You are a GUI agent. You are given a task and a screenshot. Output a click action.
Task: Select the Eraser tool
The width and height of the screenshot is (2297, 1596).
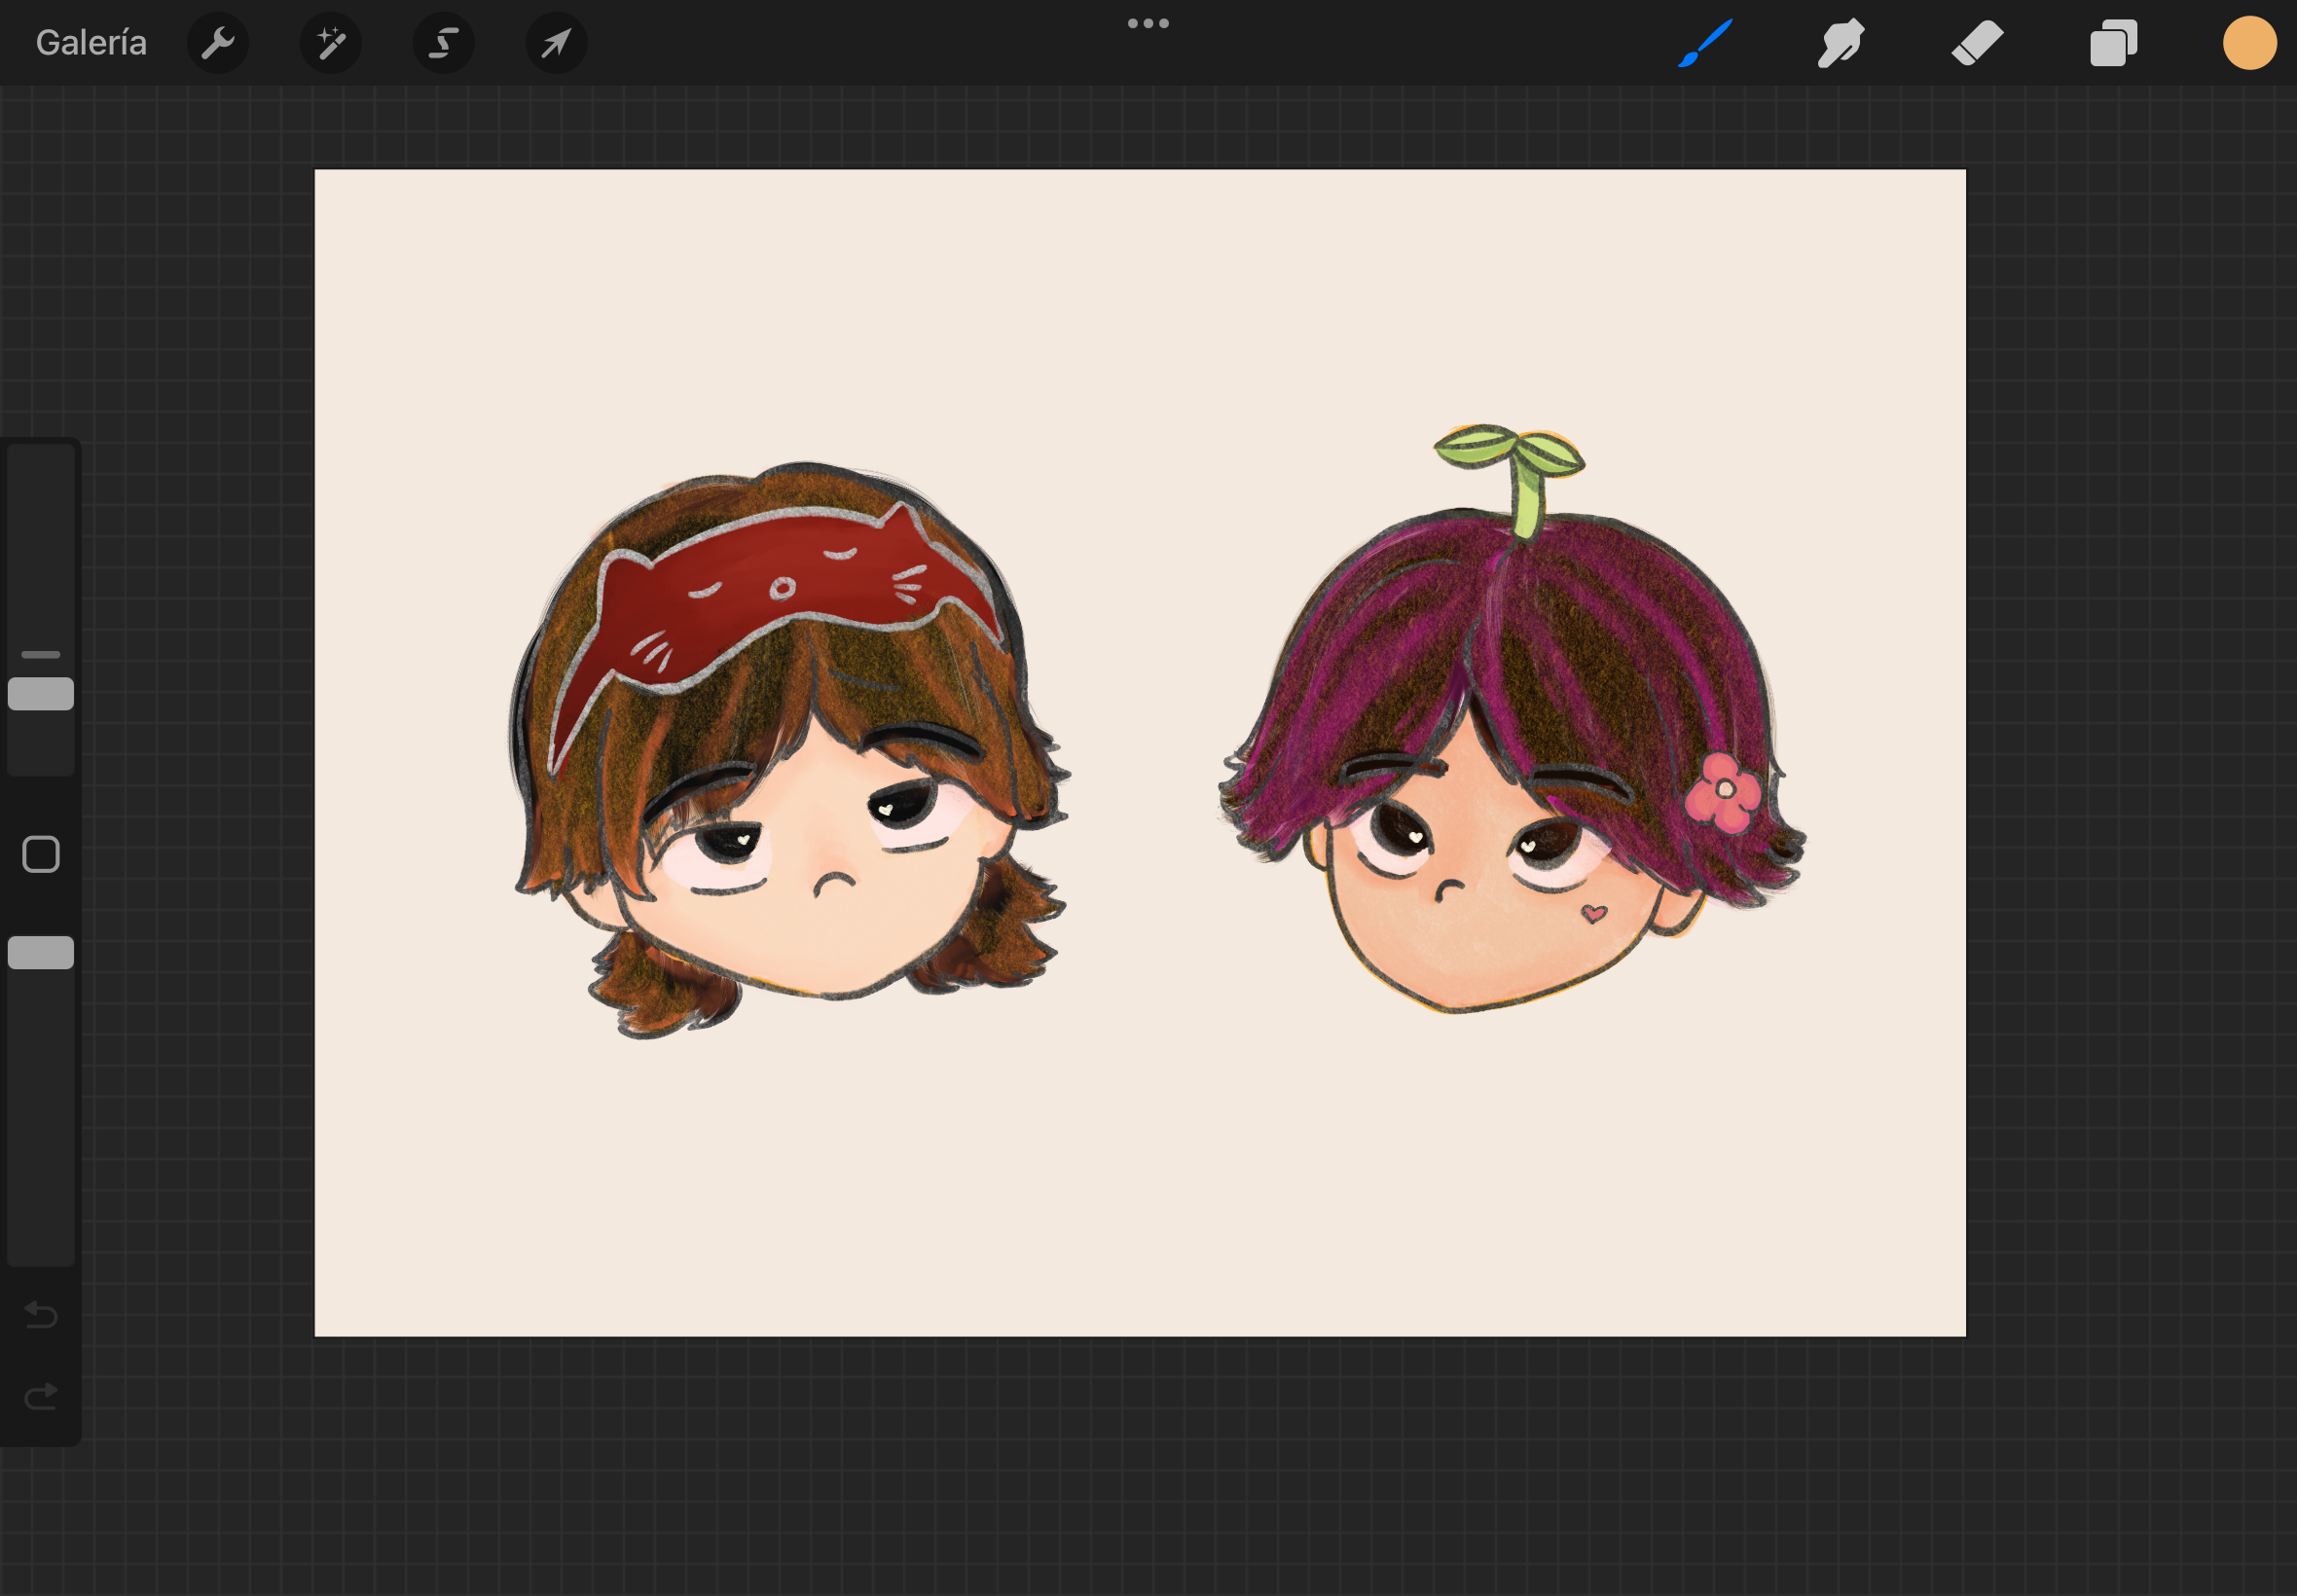pyautogui.click(x=1977, y=43)
